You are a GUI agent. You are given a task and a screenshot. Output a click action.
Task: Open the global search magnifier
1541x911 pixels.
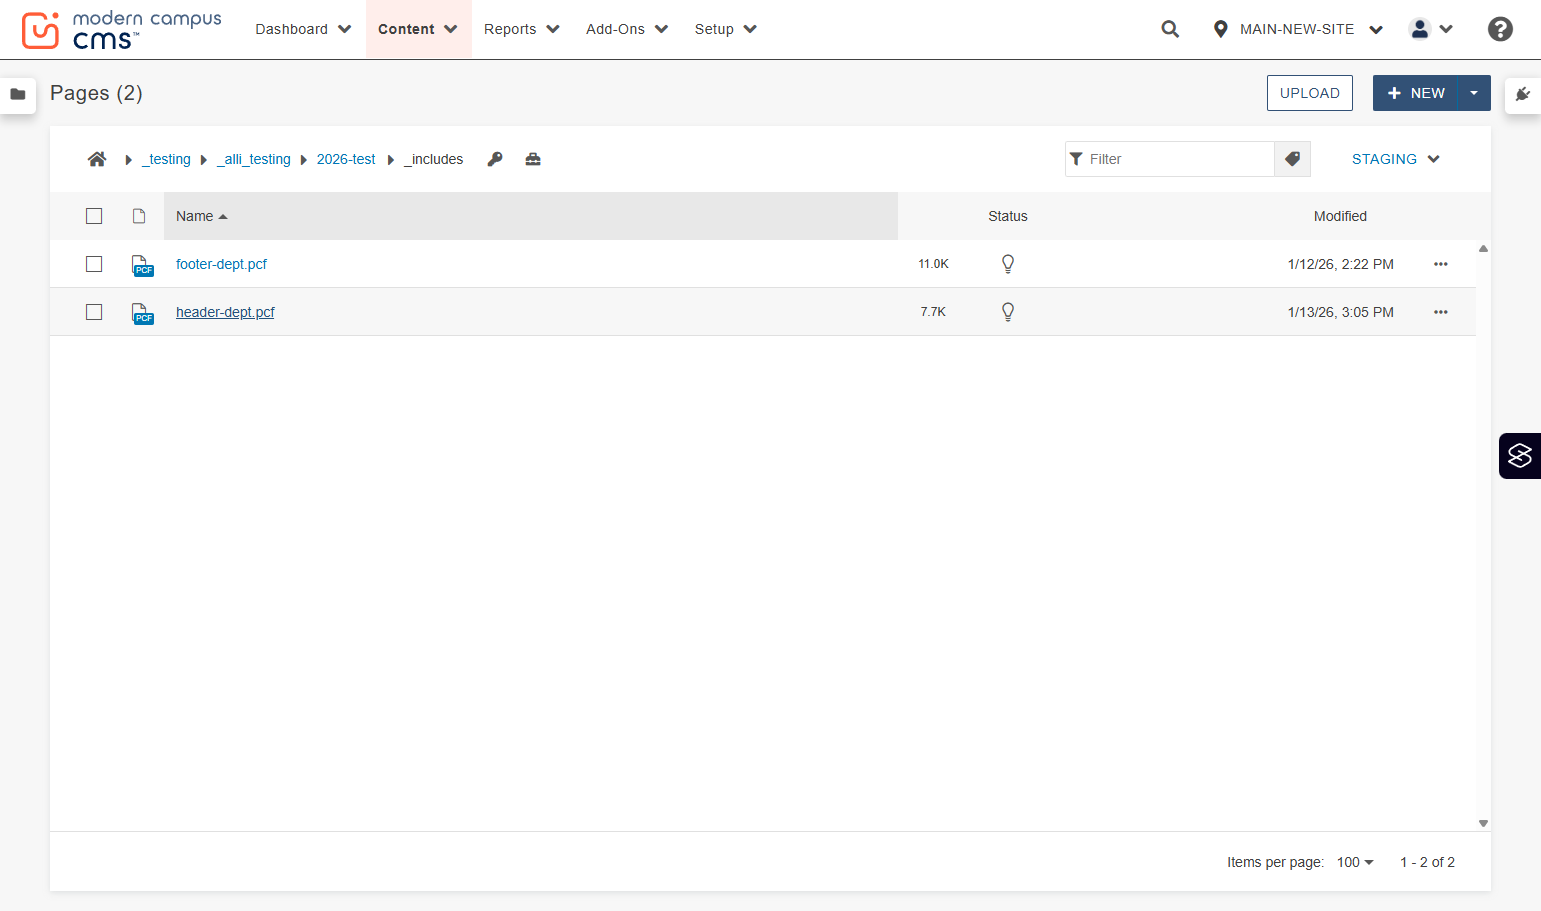1170,29
